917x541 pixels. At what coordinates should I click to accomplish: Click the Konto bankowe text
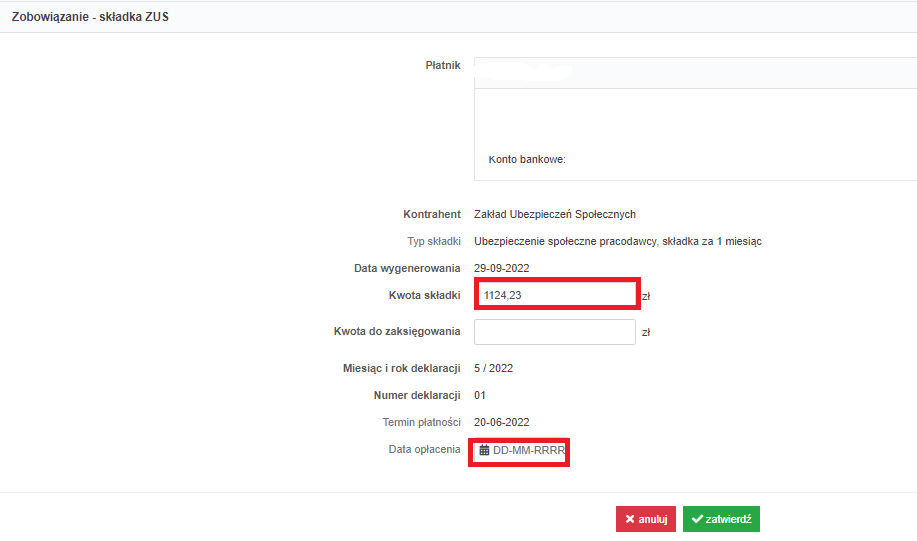click(527, 159)
